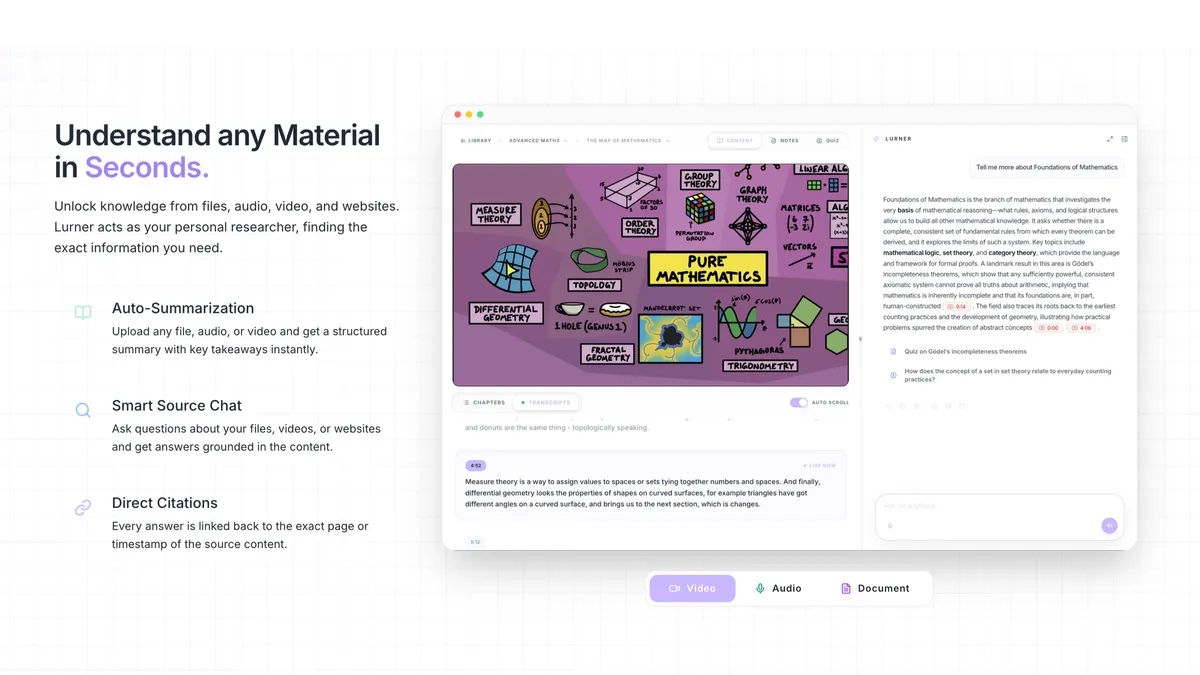This screenshot has height=675, width=1200.
Task: Select the Chapters tab
Action: pos(484,402)
